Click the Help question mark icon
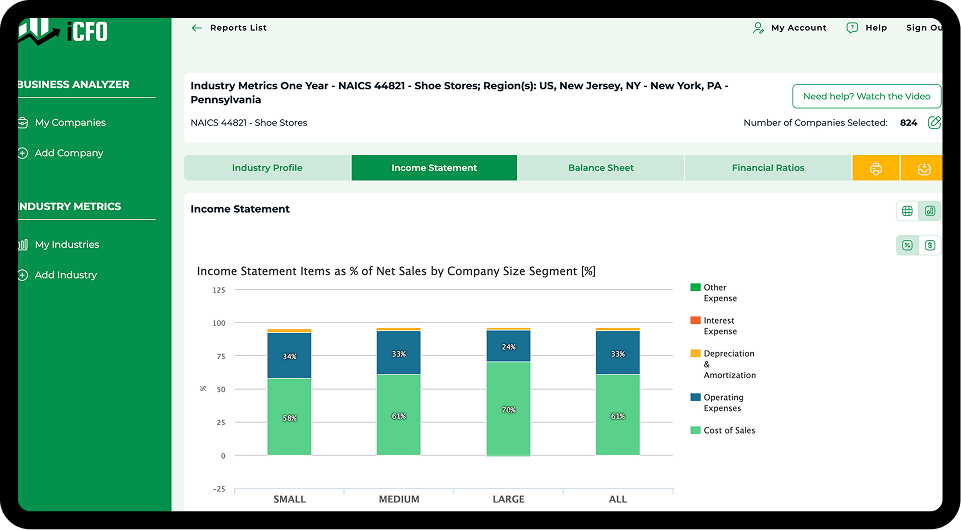Image resolution: width=961 pixels, height=530 pixels. pyautogui.click(x=852, y=28)
